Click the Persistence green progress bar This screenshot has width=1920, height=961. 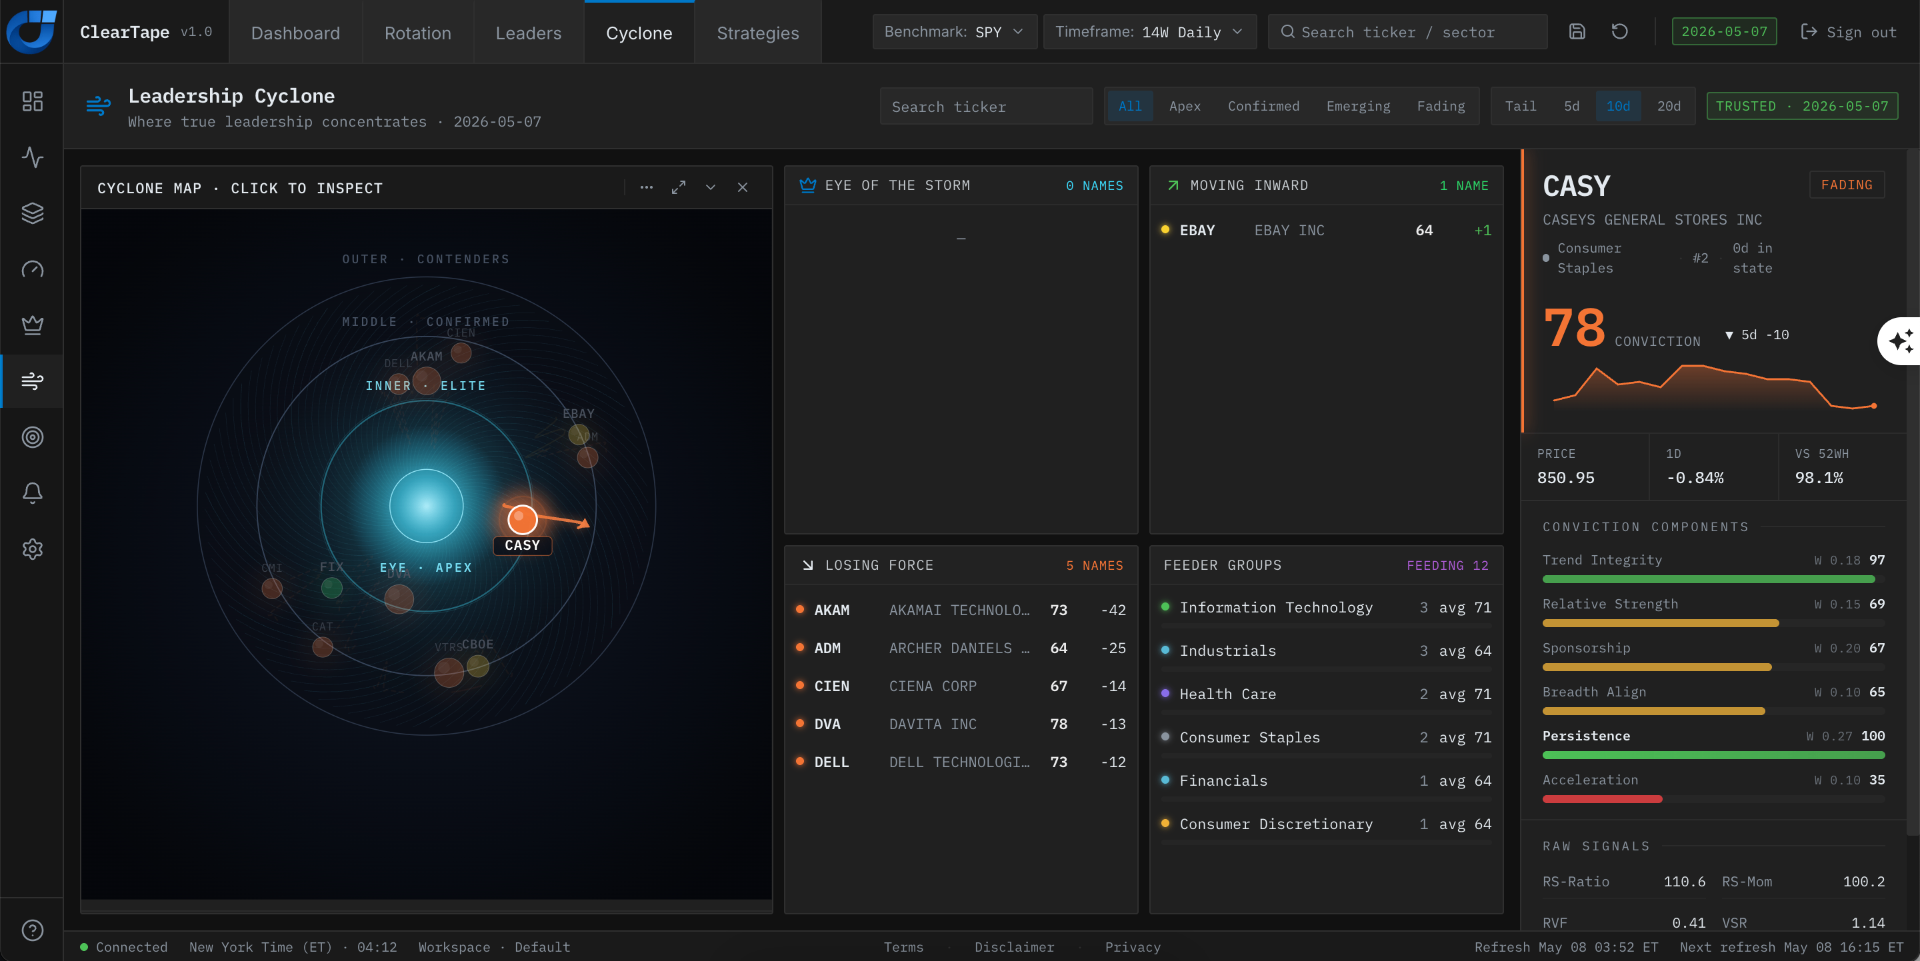click(x=1713, y=755)
